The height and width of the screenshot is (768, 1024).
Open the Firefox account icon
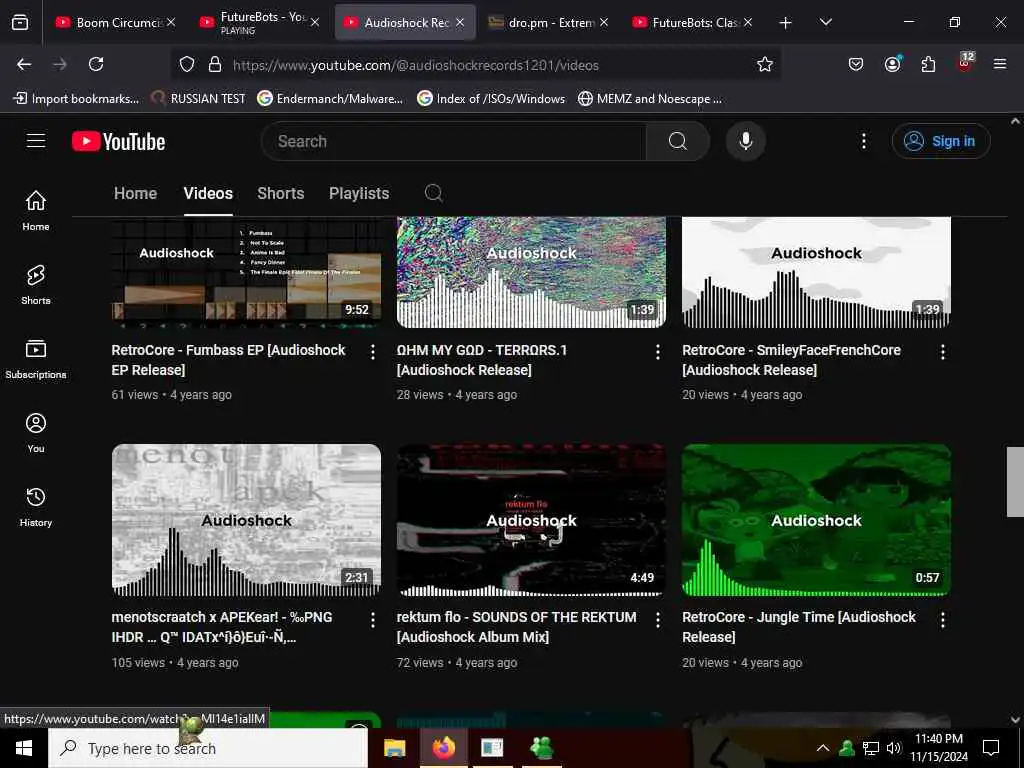[x=892, y=64]
